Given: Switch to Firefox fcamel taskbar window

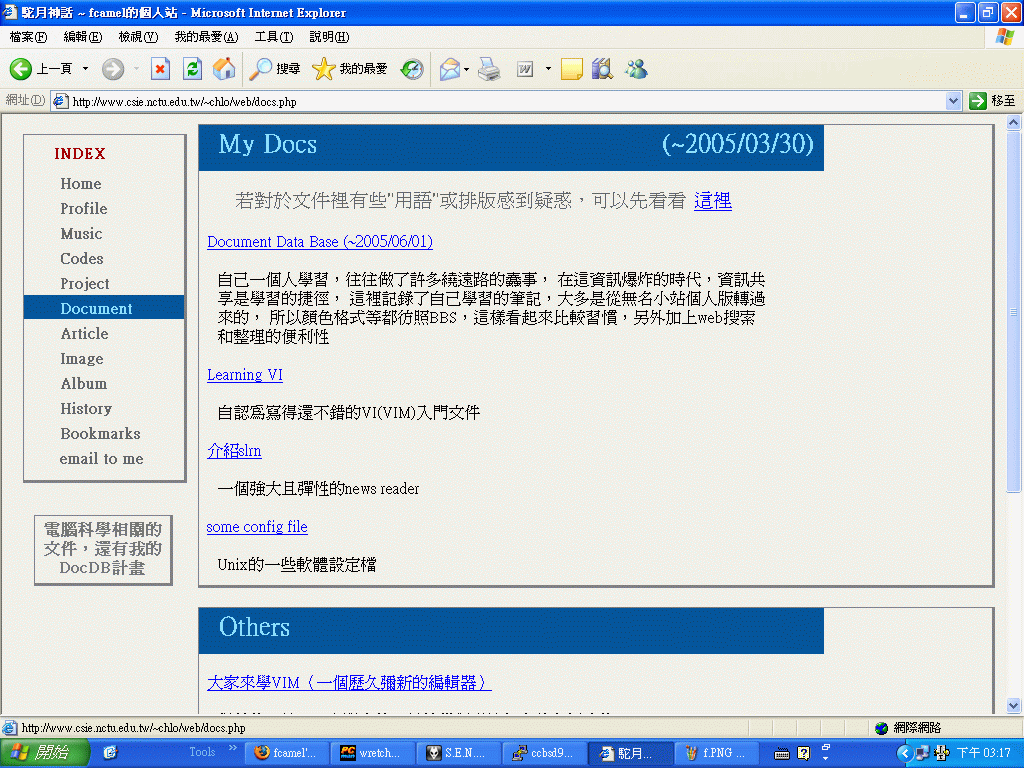Looking at the screenshot, I should (285, 753).
